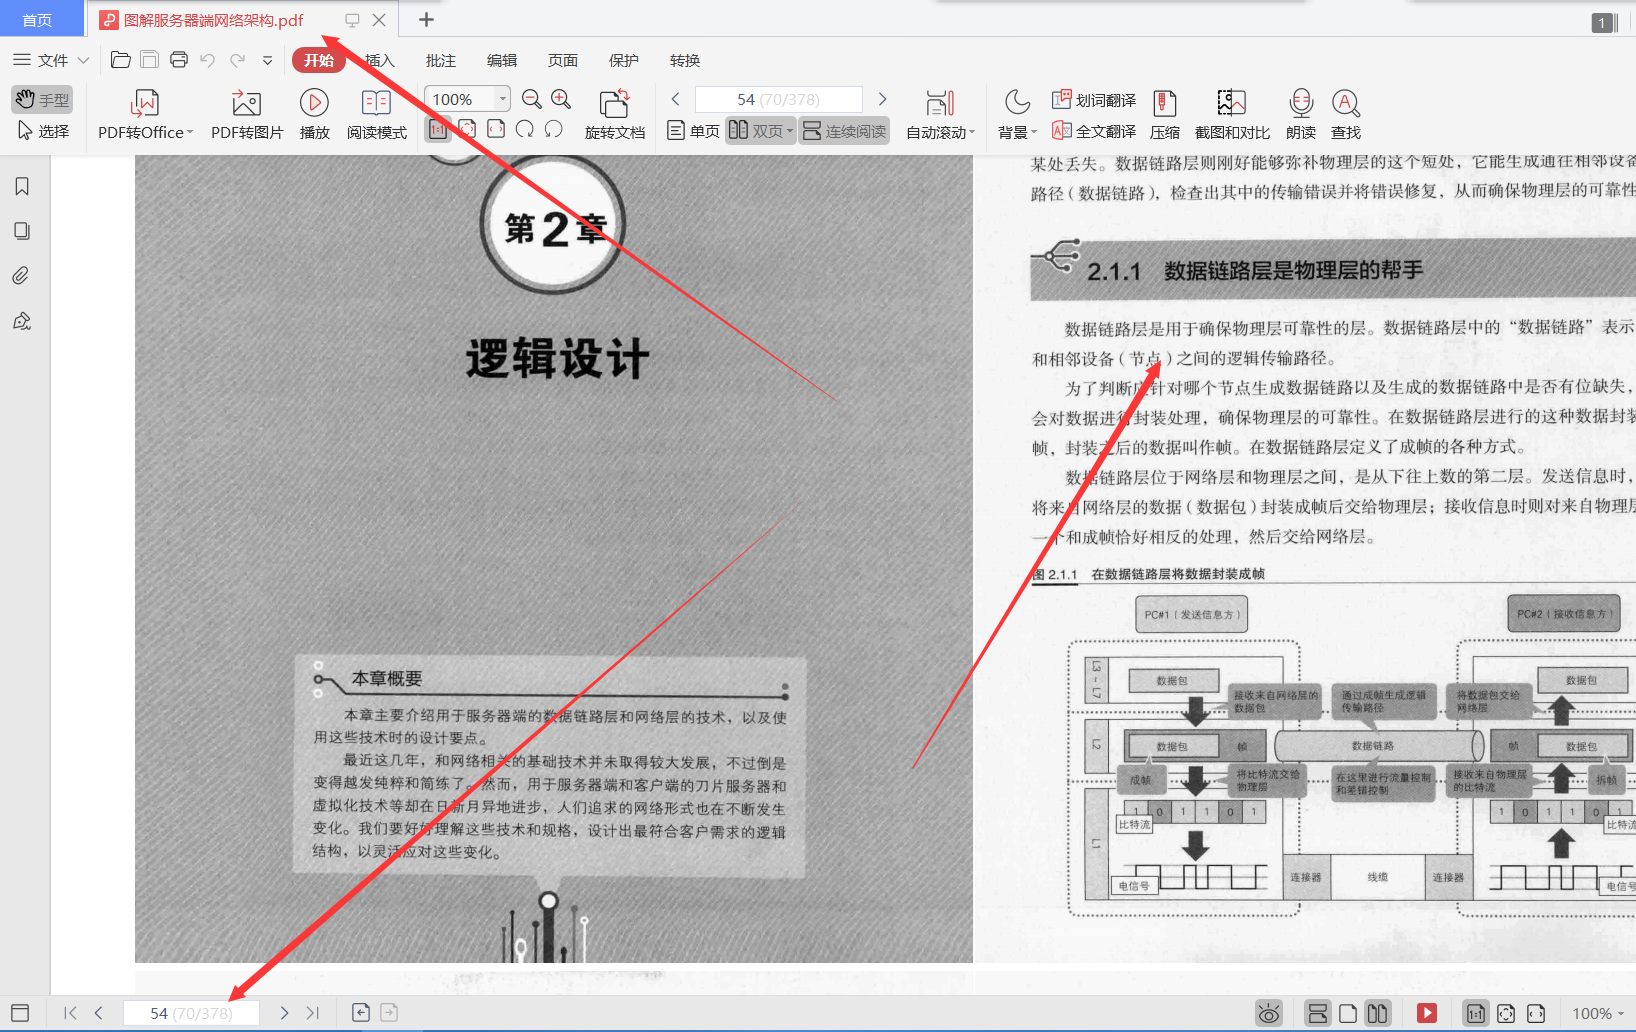Open the zoom percentage 100% combo box
The image size is (1636, 1032).
click(x=467, y=99)
